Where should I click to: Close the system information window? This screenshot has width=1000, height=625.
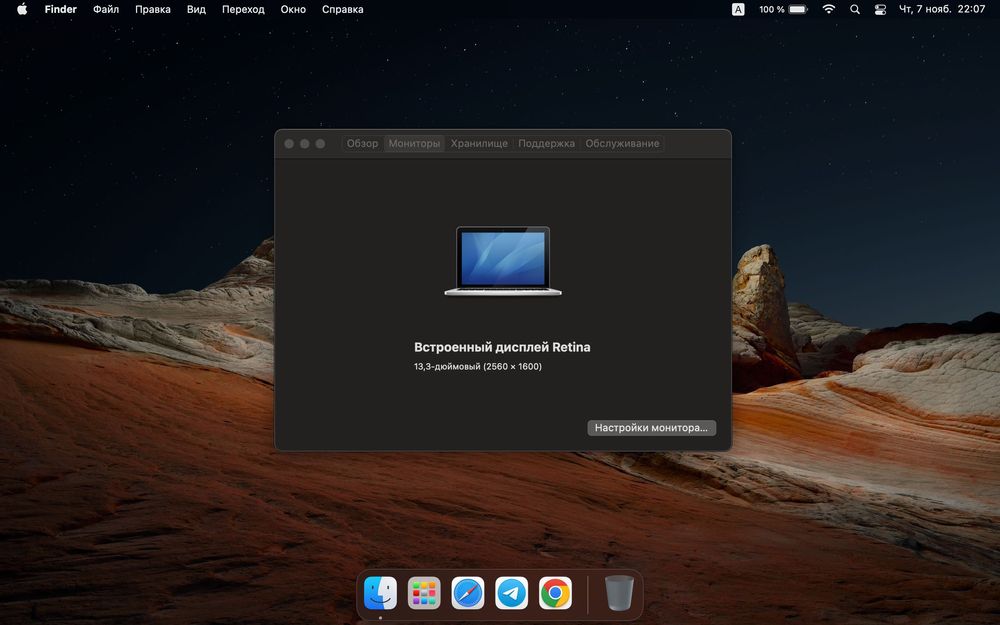[289, 144]
